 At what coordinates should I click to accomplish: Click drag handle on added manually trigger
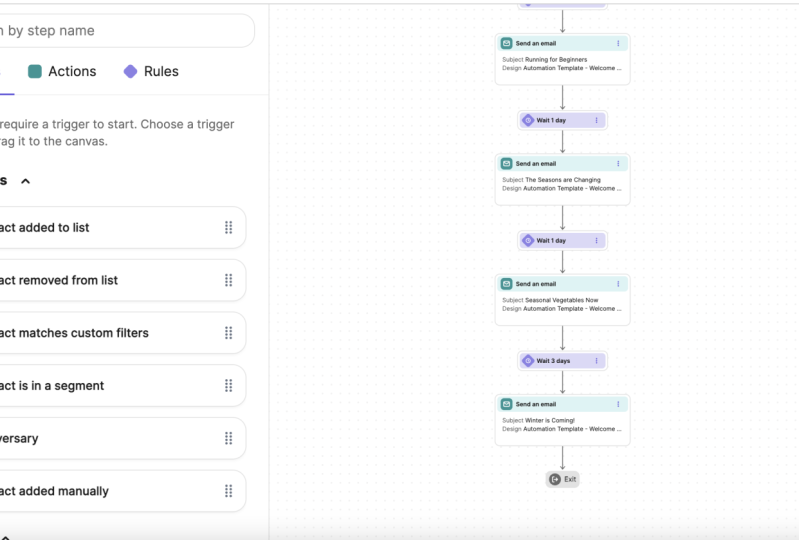(229, 491)
